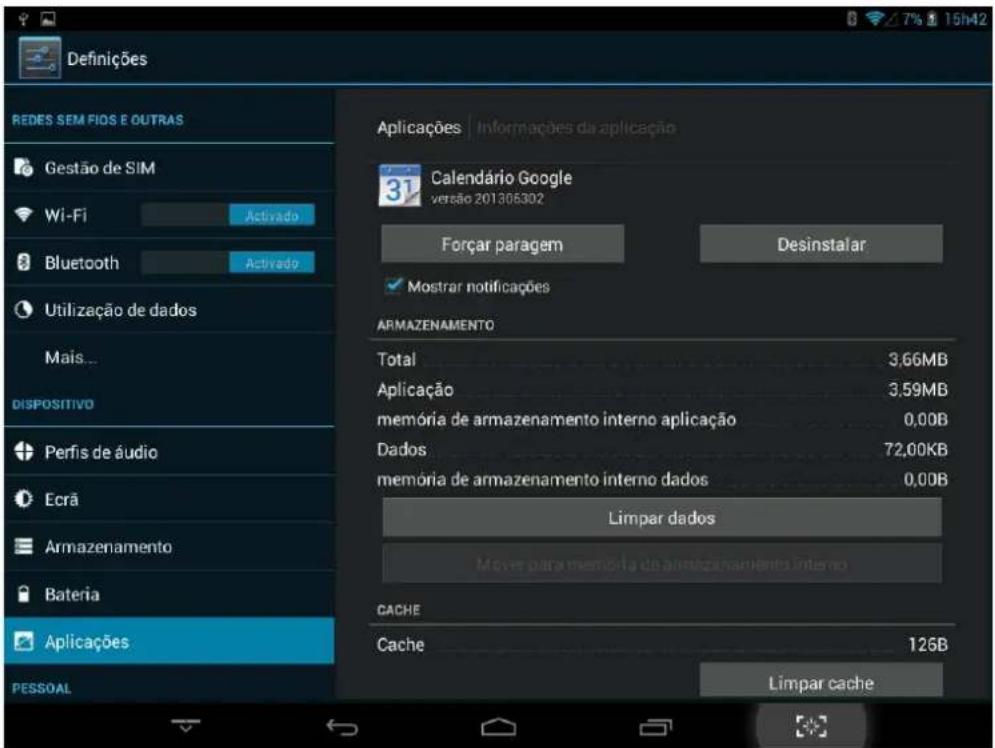Viewport: 995px width, 748px height.
Task: Tap the Dados 72,00KB row
Action: pyautogui.click(x=662, y=449)
